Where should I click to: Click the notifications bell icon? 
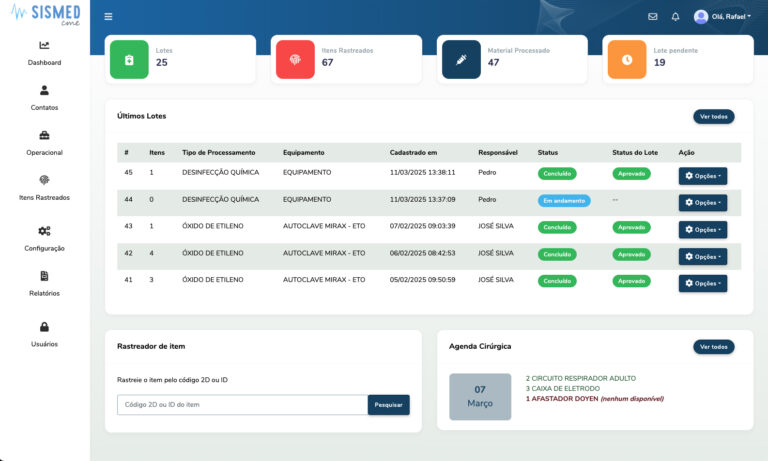[676, 16]
